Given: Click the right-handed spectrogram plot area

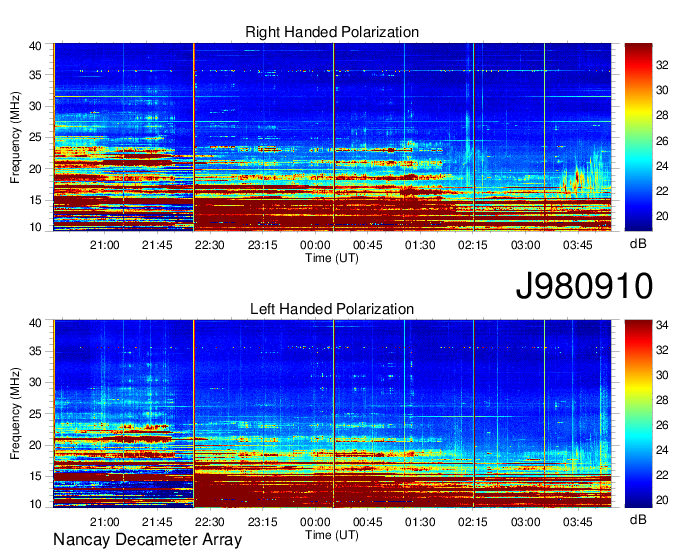Looking at the screenshot, I should (332, 137).
